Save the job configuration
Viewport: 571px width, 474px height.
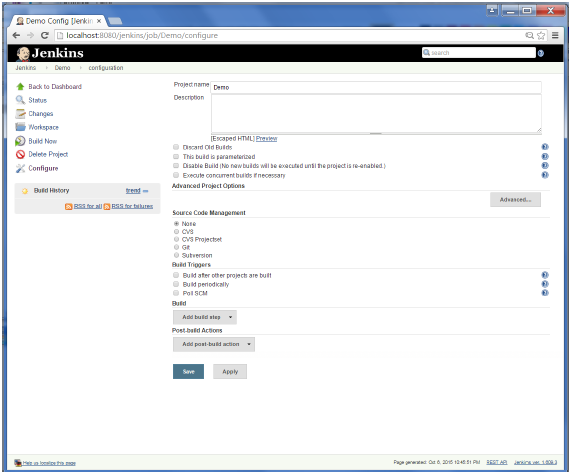click(x=188, y=371)
